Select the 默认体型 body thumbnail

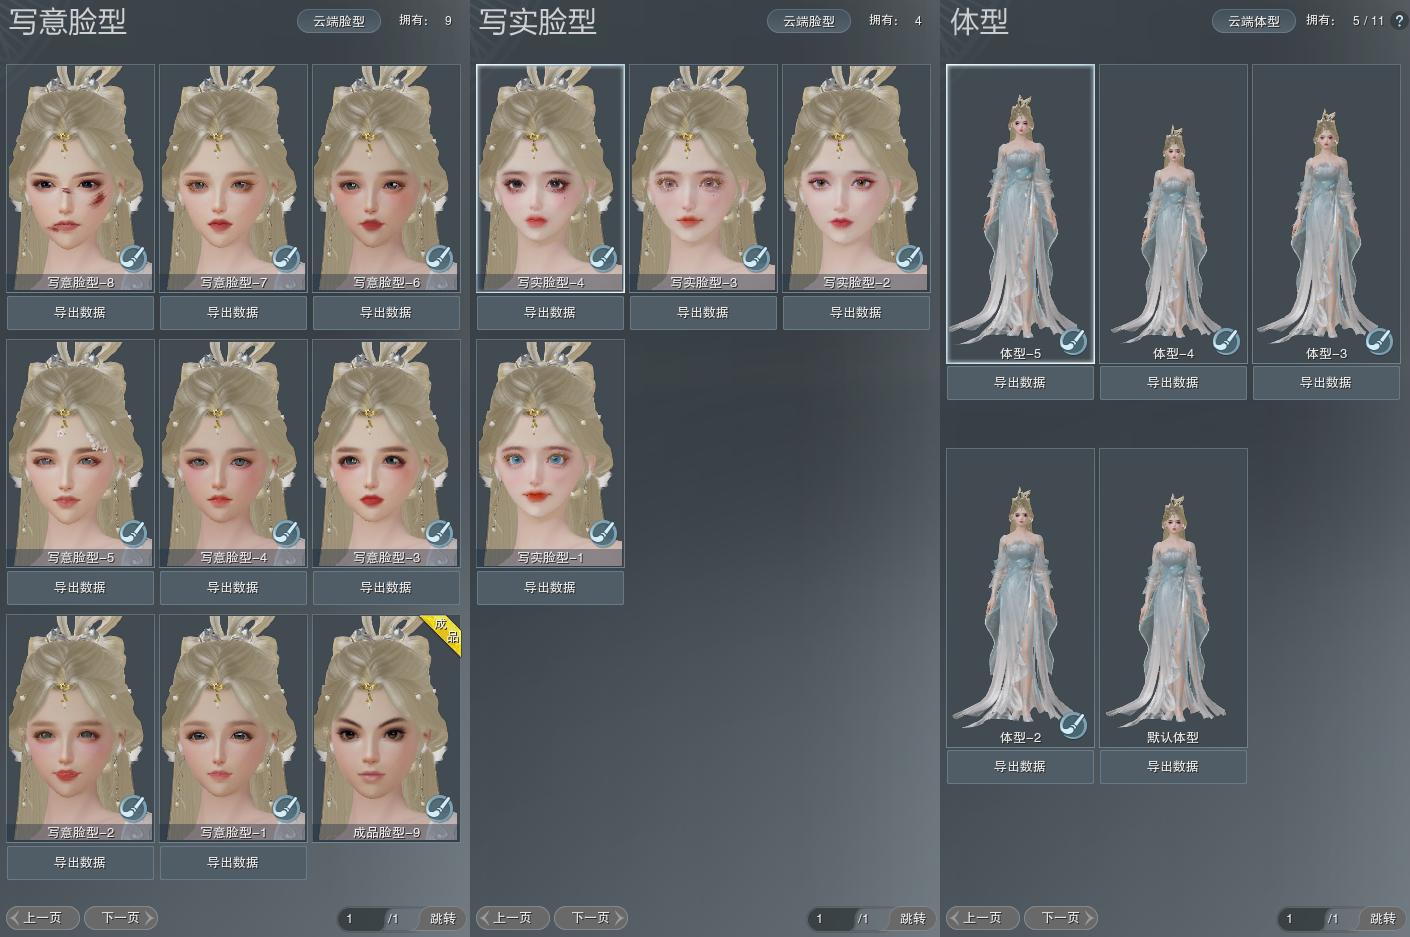(1174, 598)
